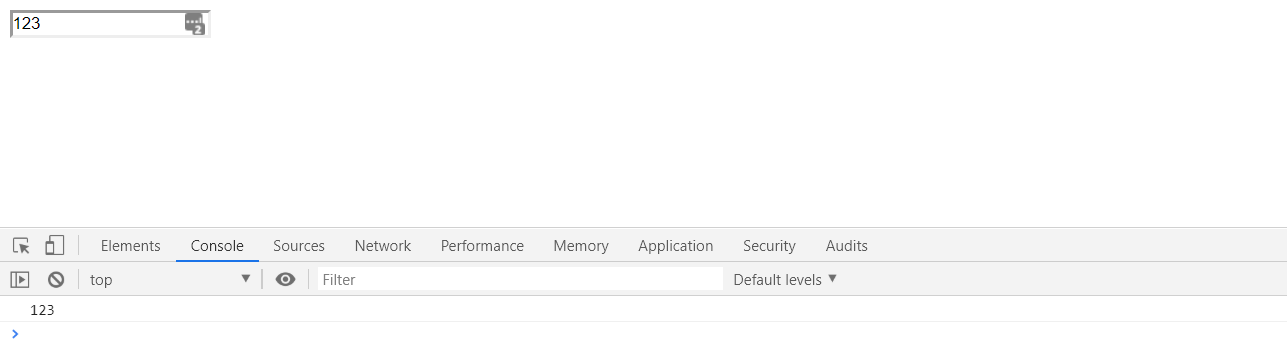This screenshot has width=1287, height=363.
Task: Open the Performance tab
Action: (482, 246)
